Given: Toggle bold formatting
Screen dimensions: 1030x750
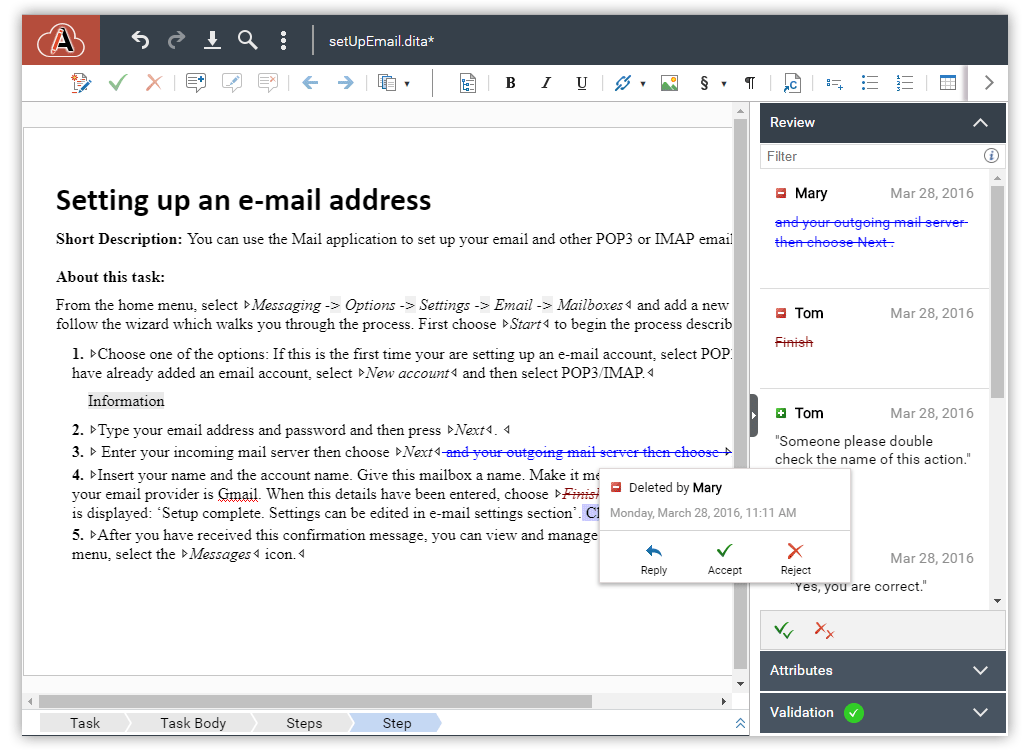Looking at the screenshot, I should [510, 83].
